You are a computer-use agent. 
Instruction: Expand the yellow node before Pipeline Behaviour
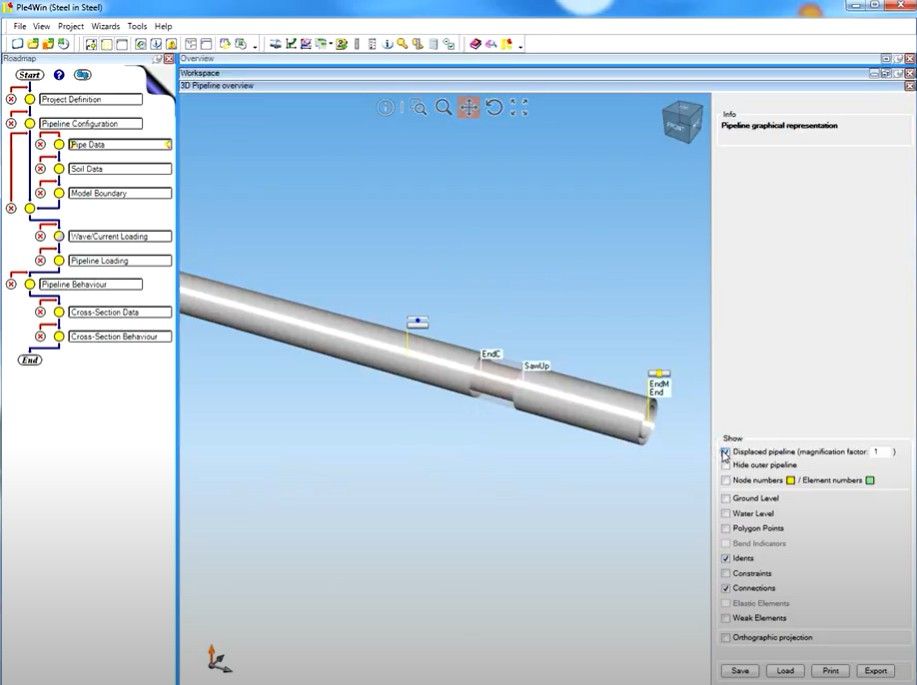30,284
